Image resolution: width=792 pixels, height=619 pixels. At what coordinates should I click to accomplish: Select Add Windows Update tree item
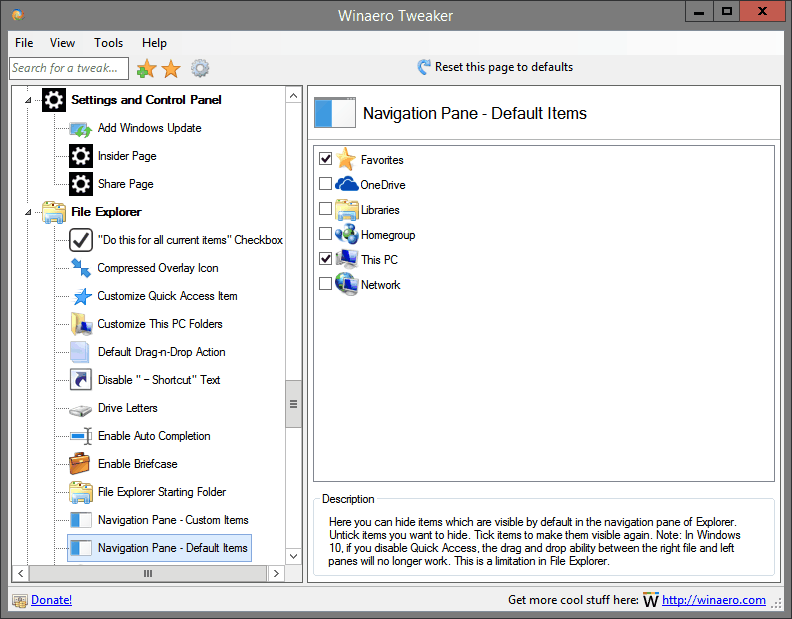(x=150, y=128)
